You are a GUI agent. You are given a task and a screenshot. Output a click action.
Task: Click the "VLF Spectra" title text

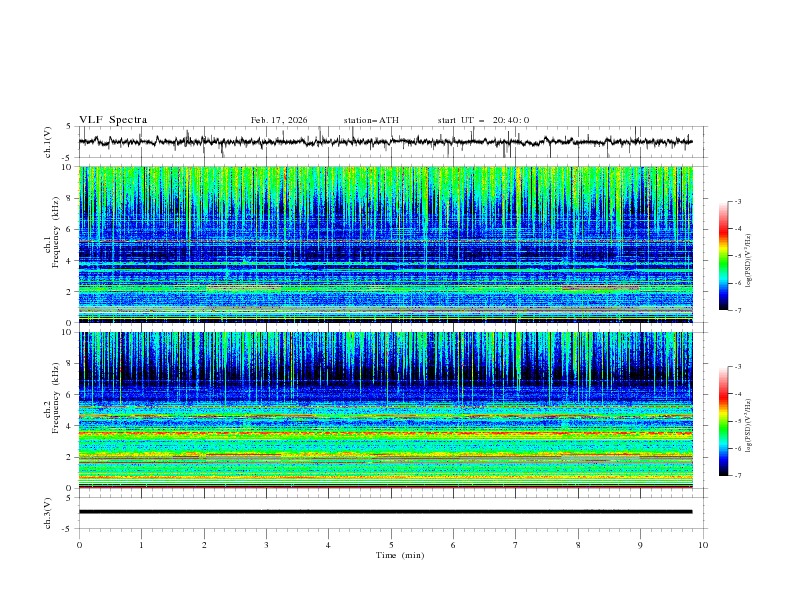(113, 120)
